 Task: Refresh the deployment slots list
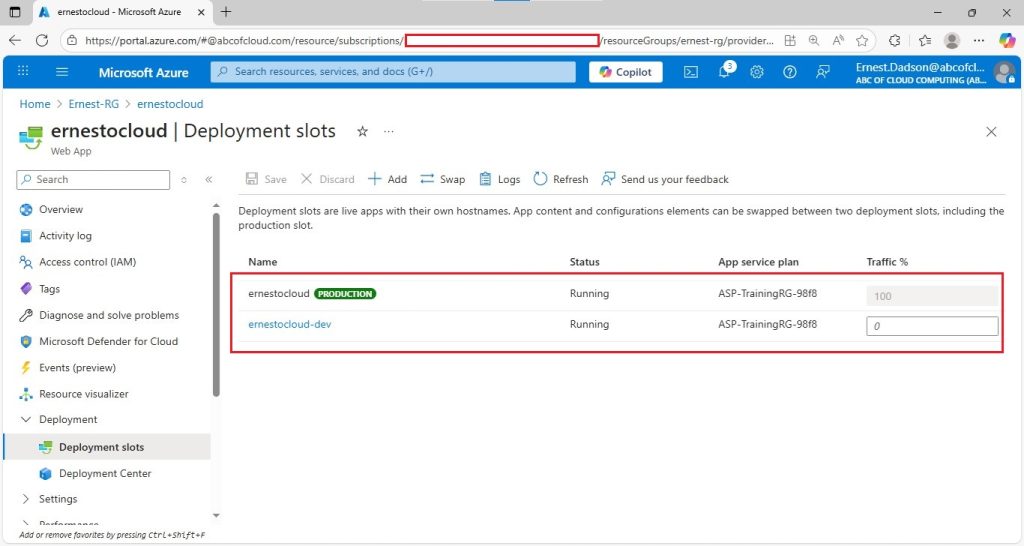(560, 179)
